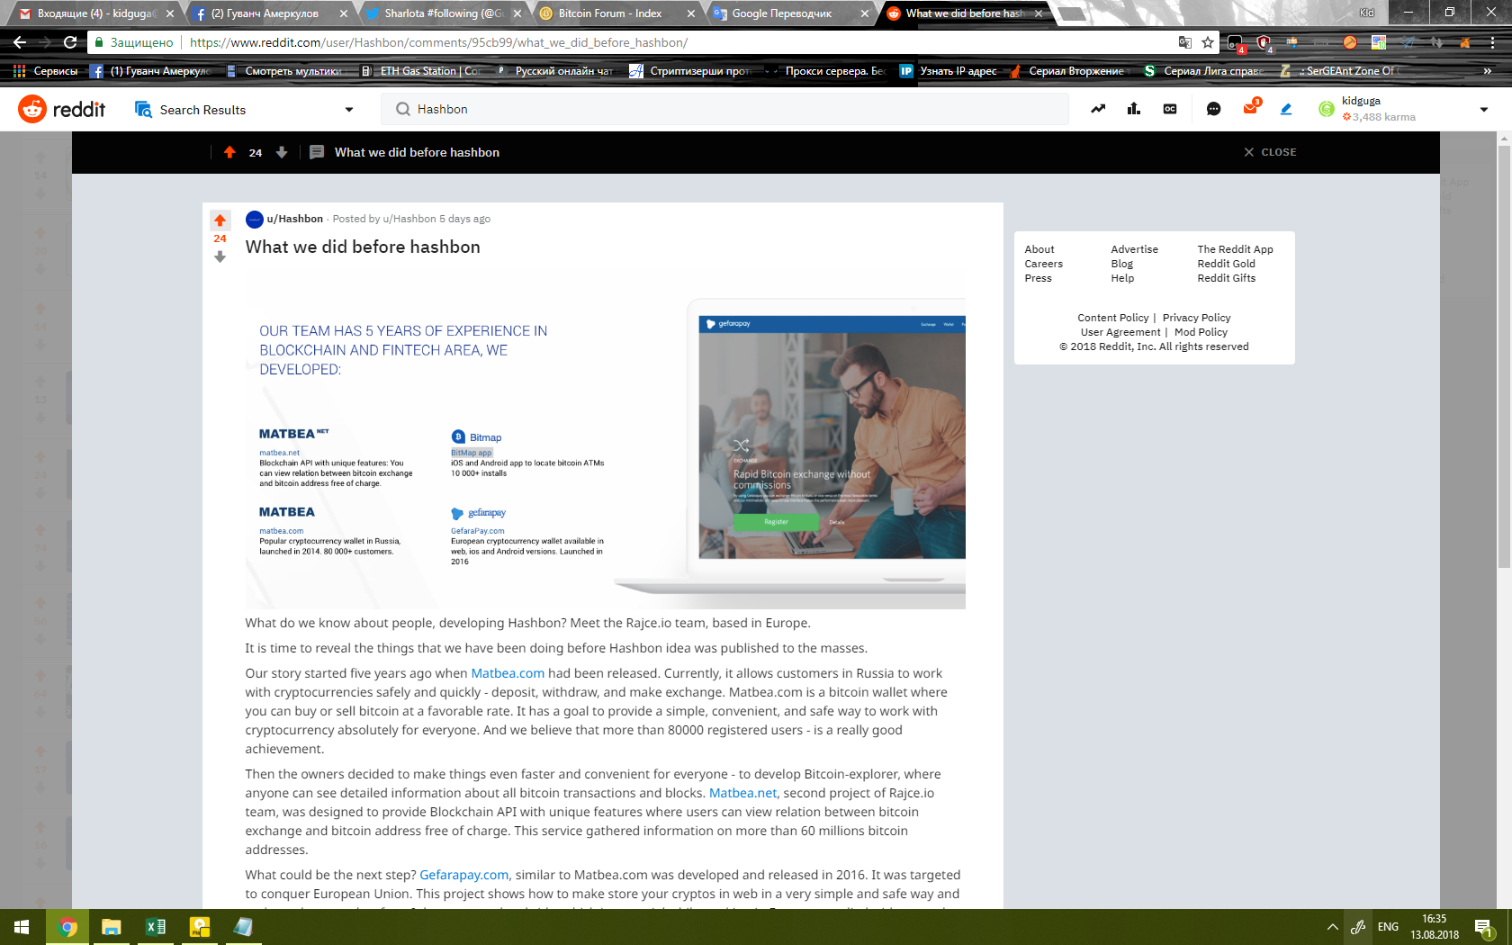Click the browser address bar URL
Viewport: 1512px width, 945px height.
tap(438, 43)
